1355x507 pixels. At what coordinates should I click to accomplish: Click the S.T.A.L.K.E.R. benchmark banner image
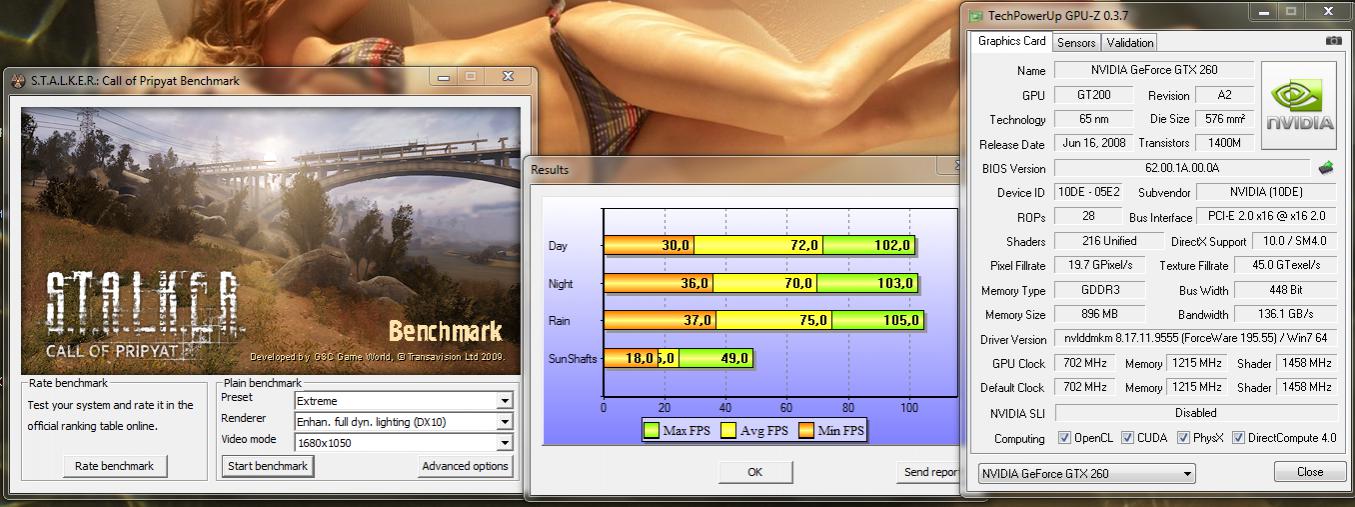271,241
